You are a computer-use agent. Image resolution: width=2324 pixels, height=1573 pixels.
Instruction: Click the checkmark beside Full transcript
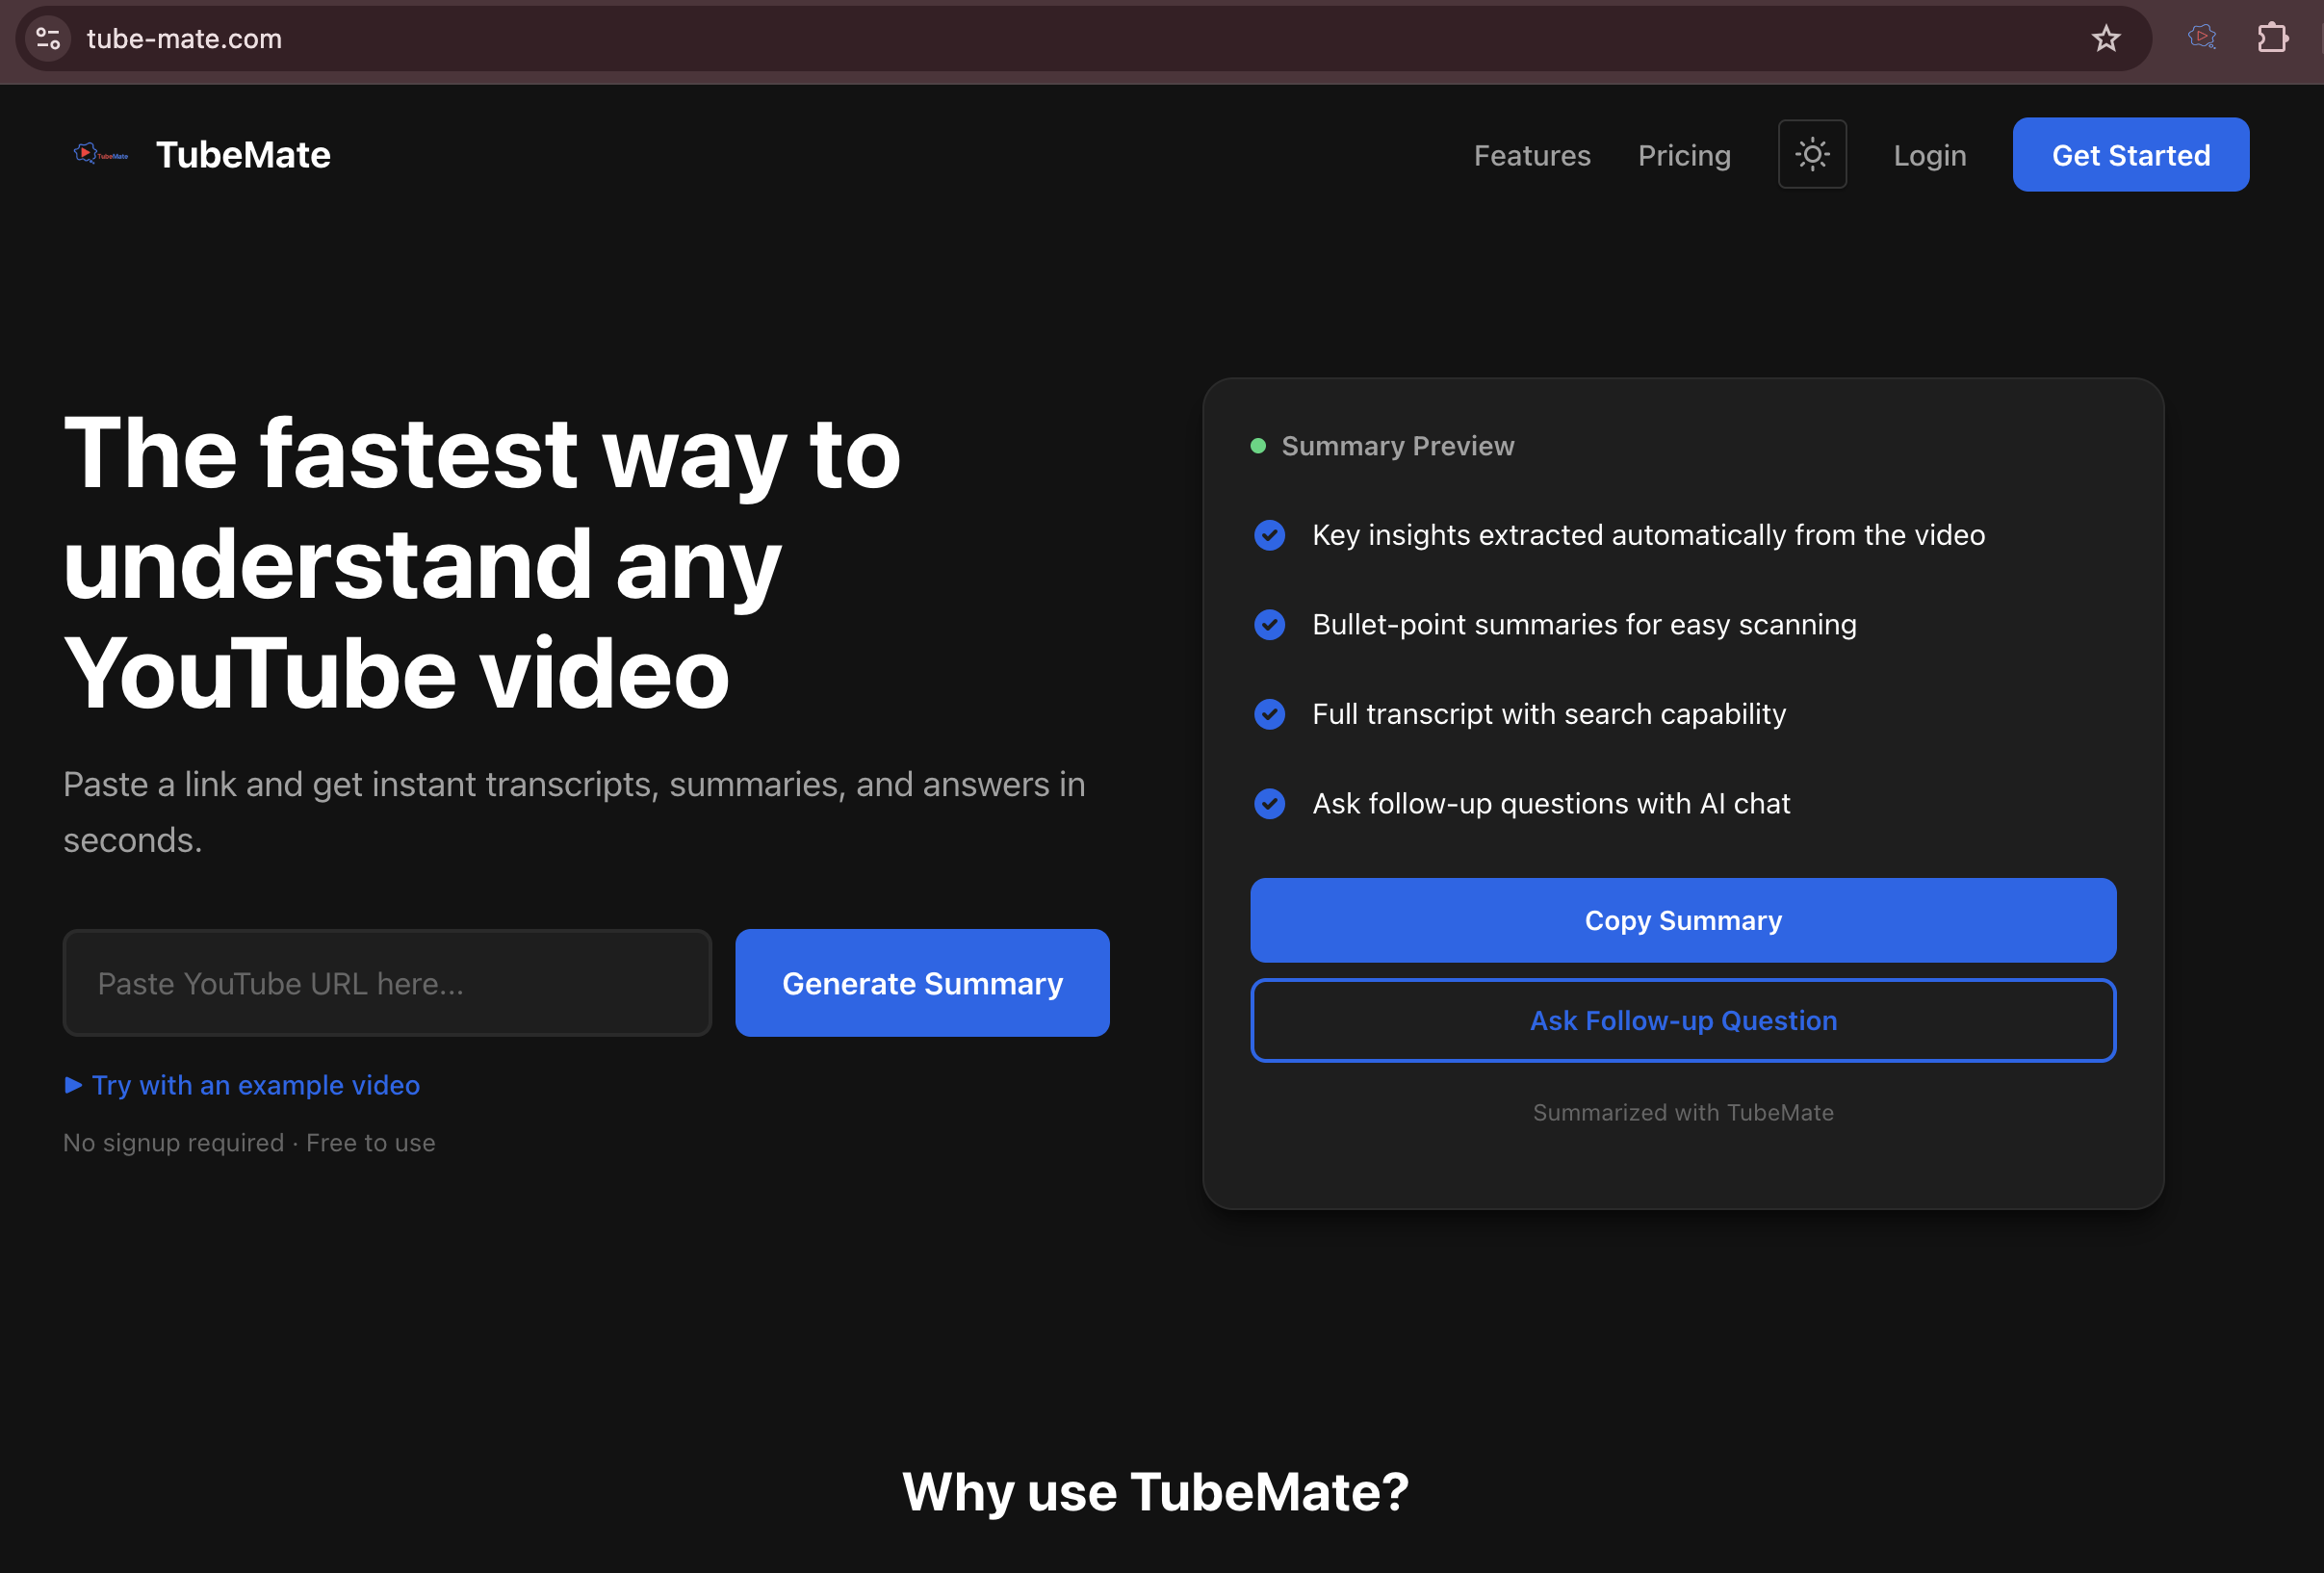coord(1269,714)
